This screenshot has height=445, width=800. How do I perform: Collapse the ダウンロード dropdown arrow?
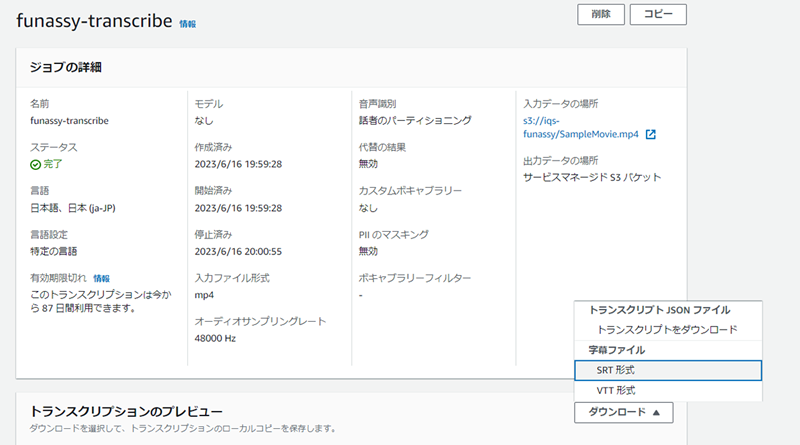pyautogui.click(x=656, y=412)
